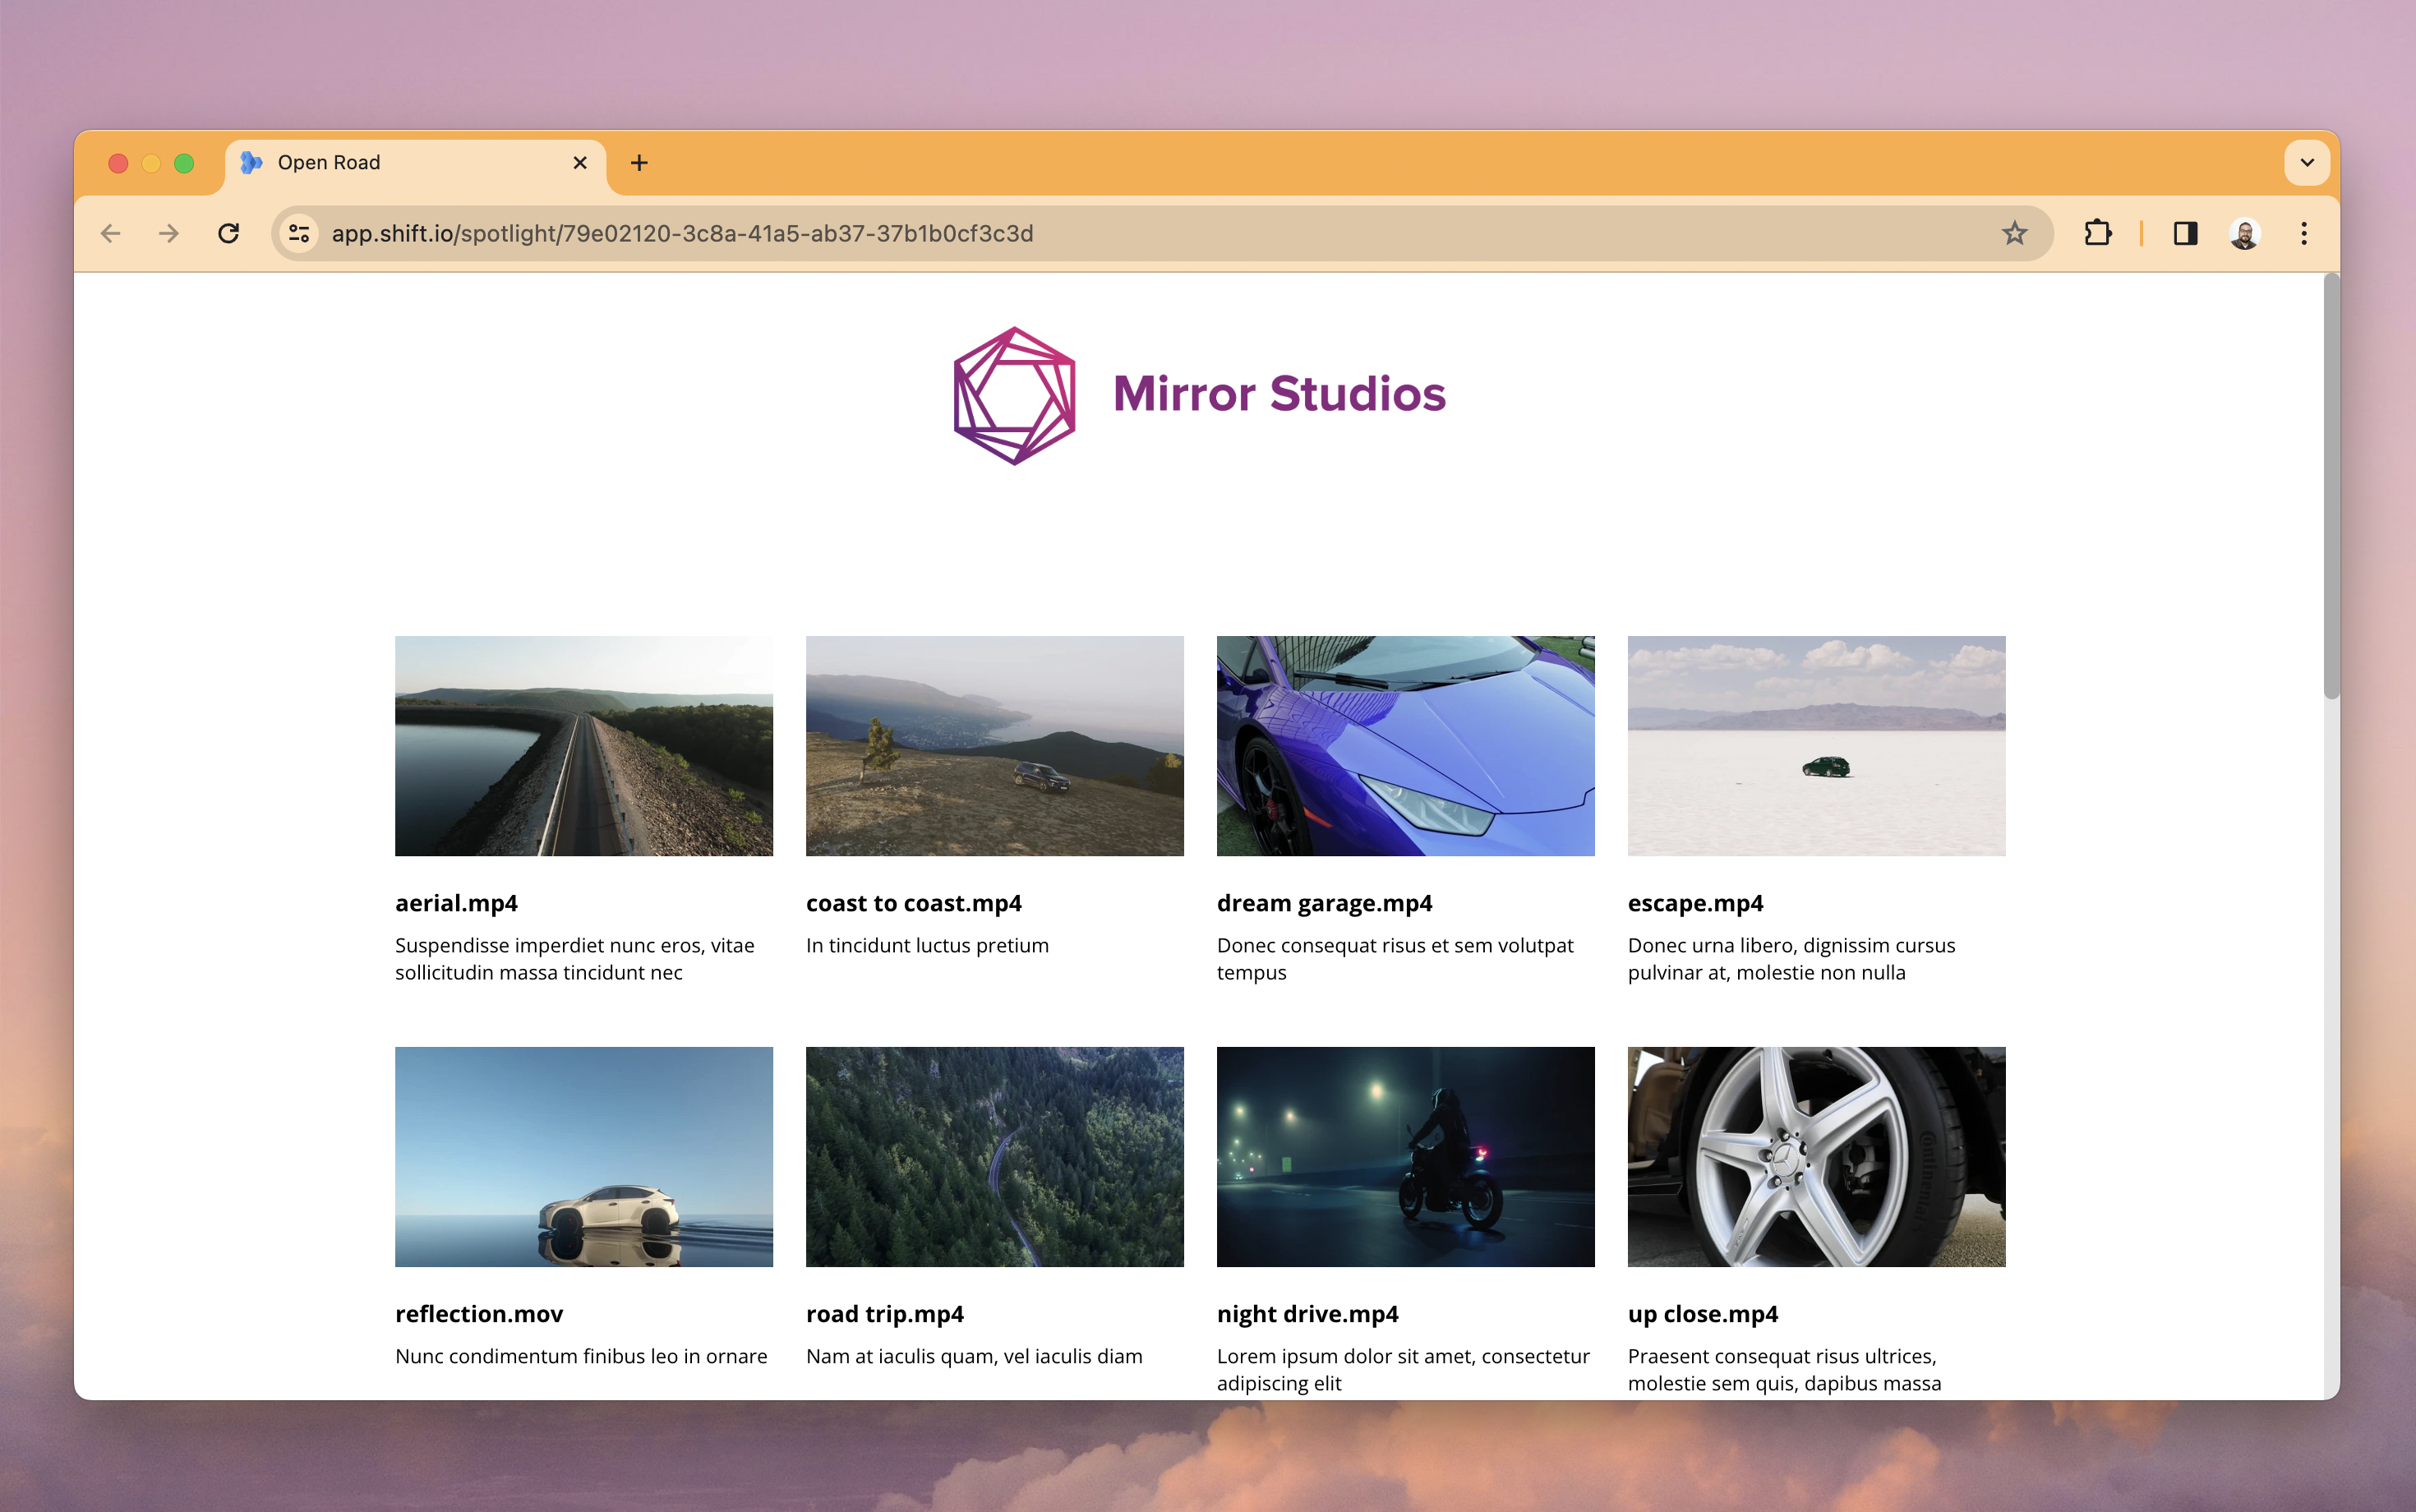Screen dimensions: 2416x1512
Task: Click the Mirror Studios title text
Action: 1279,393
